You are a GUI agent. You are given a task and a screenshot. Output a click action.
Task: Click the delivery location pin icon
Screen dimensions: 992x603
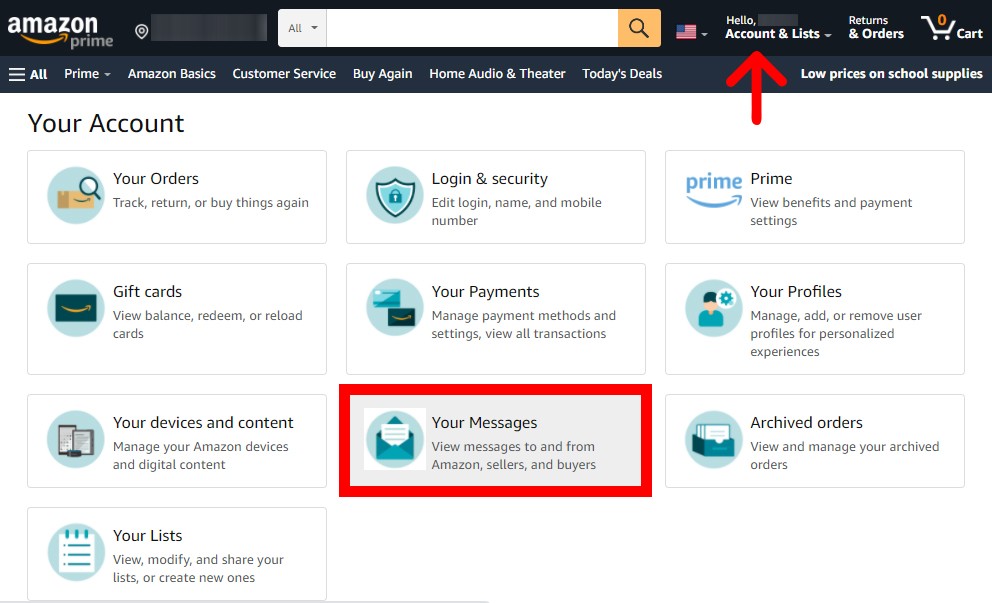(142, 31)
